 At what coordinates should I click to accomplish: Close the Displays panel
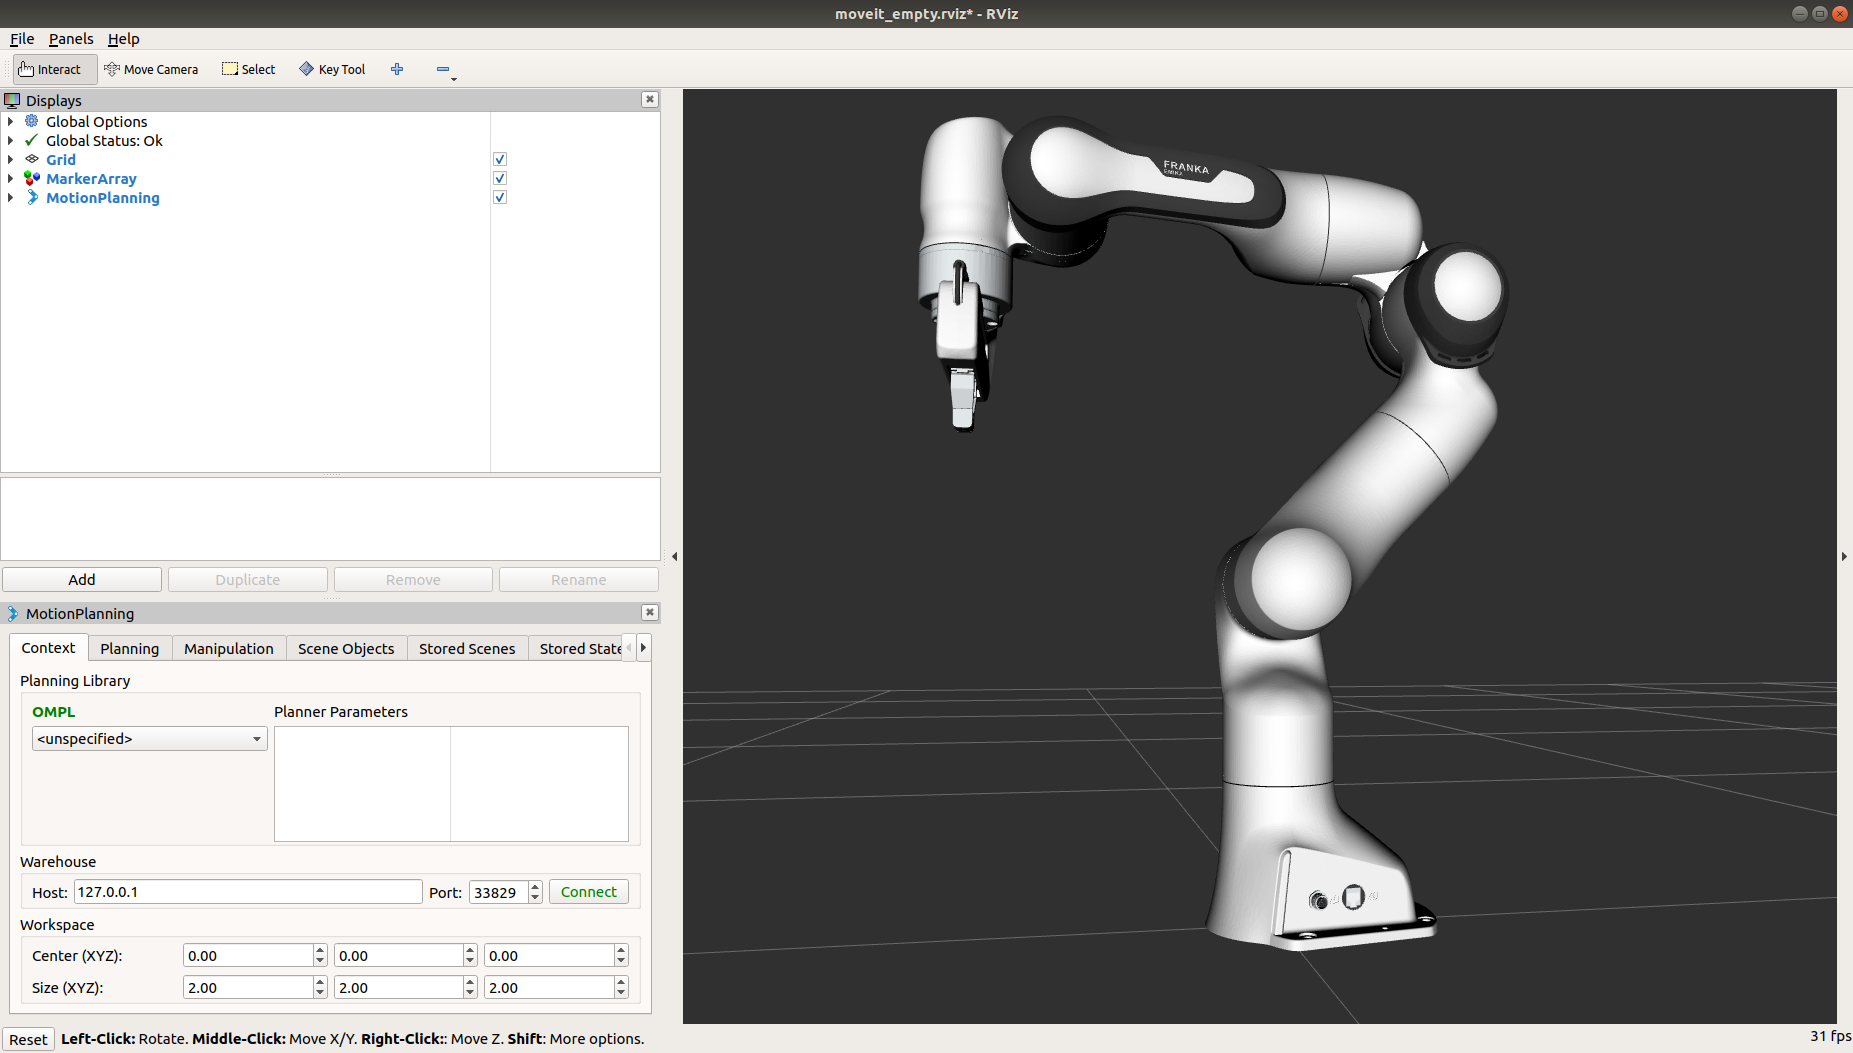point(650,100)
